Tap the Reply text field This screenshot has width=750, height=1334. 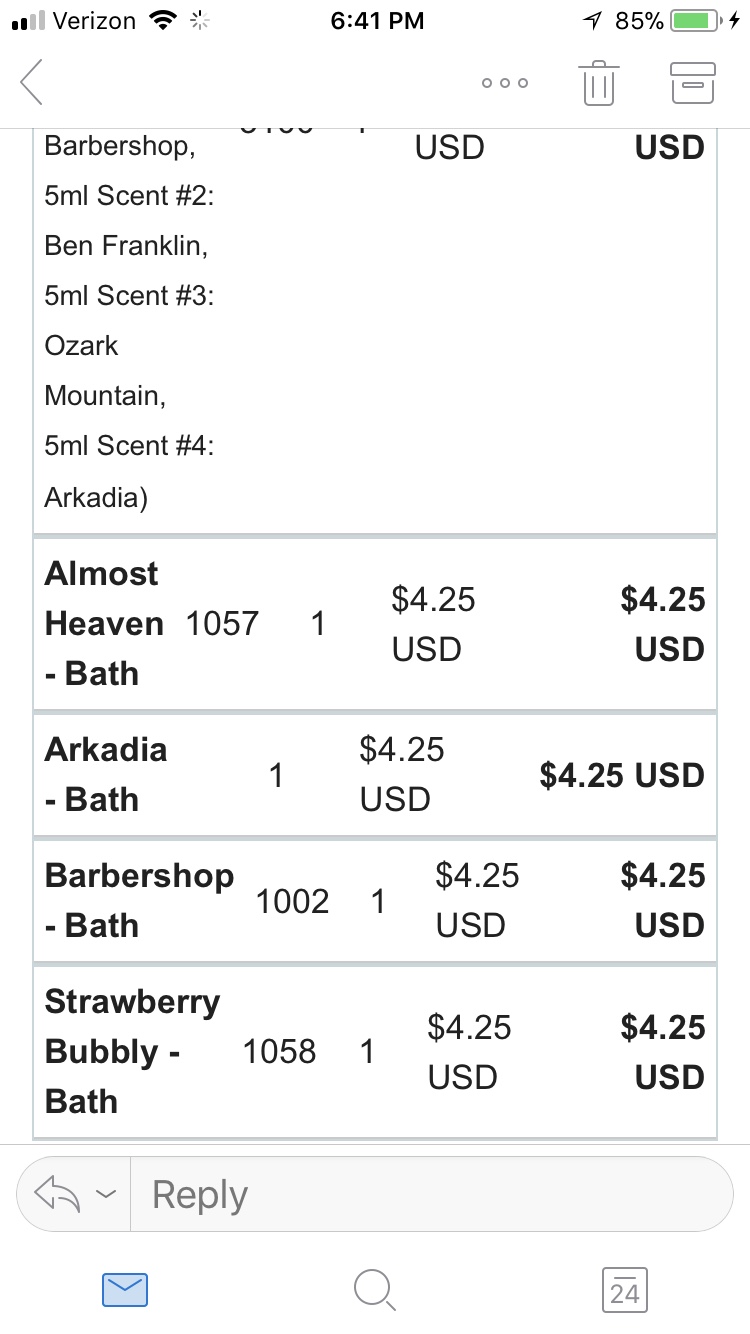(x=430, y=1194)
